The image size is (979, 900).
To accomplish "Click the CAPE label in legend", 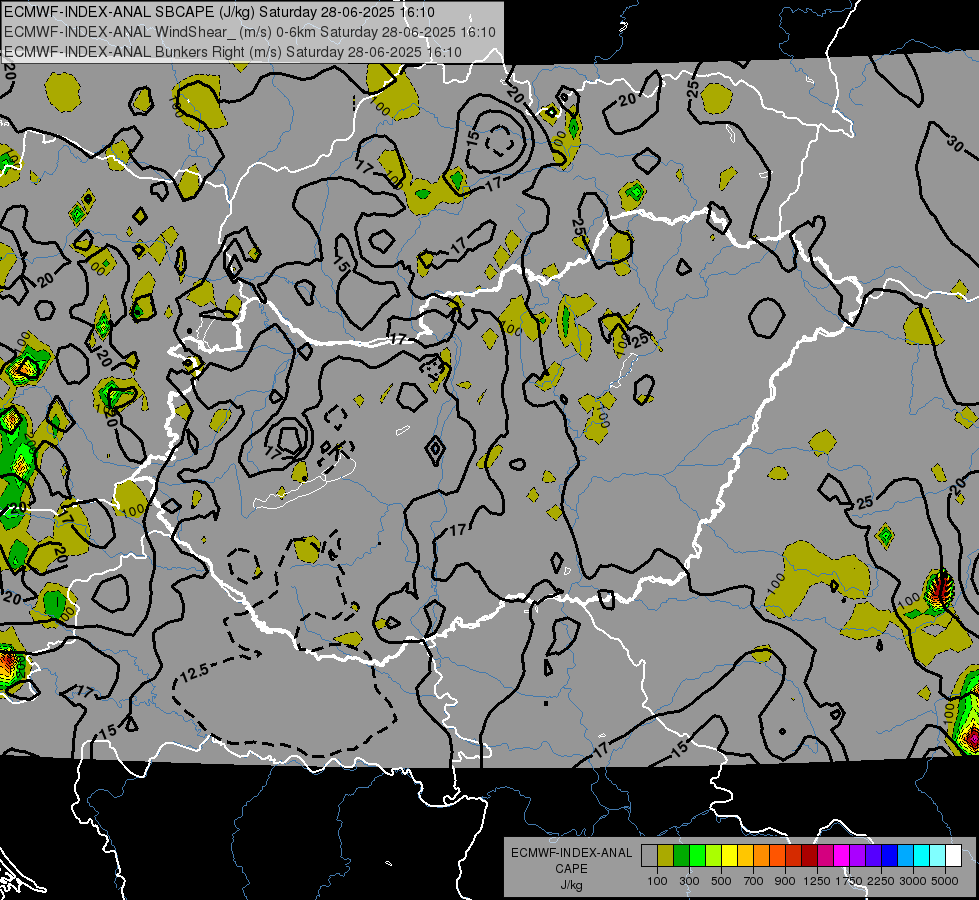I will [571, 869].
